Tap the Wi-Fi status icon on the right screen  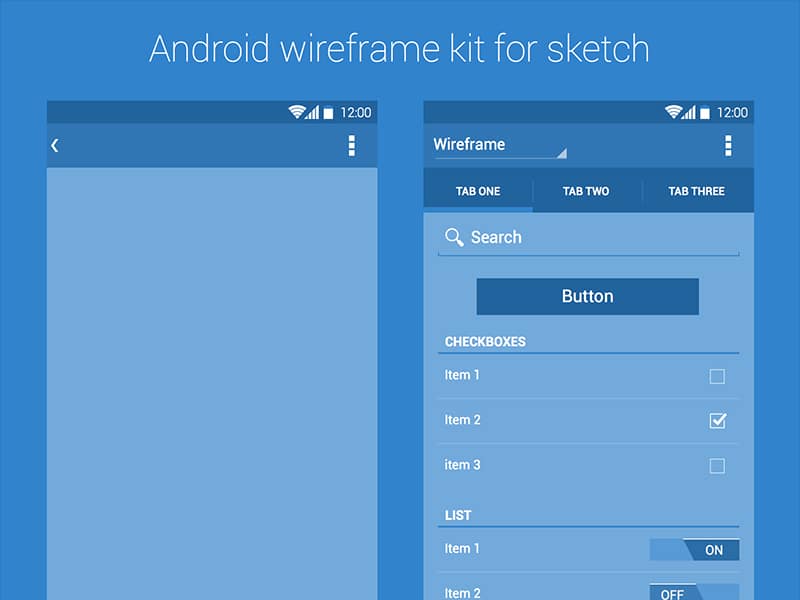675,111
